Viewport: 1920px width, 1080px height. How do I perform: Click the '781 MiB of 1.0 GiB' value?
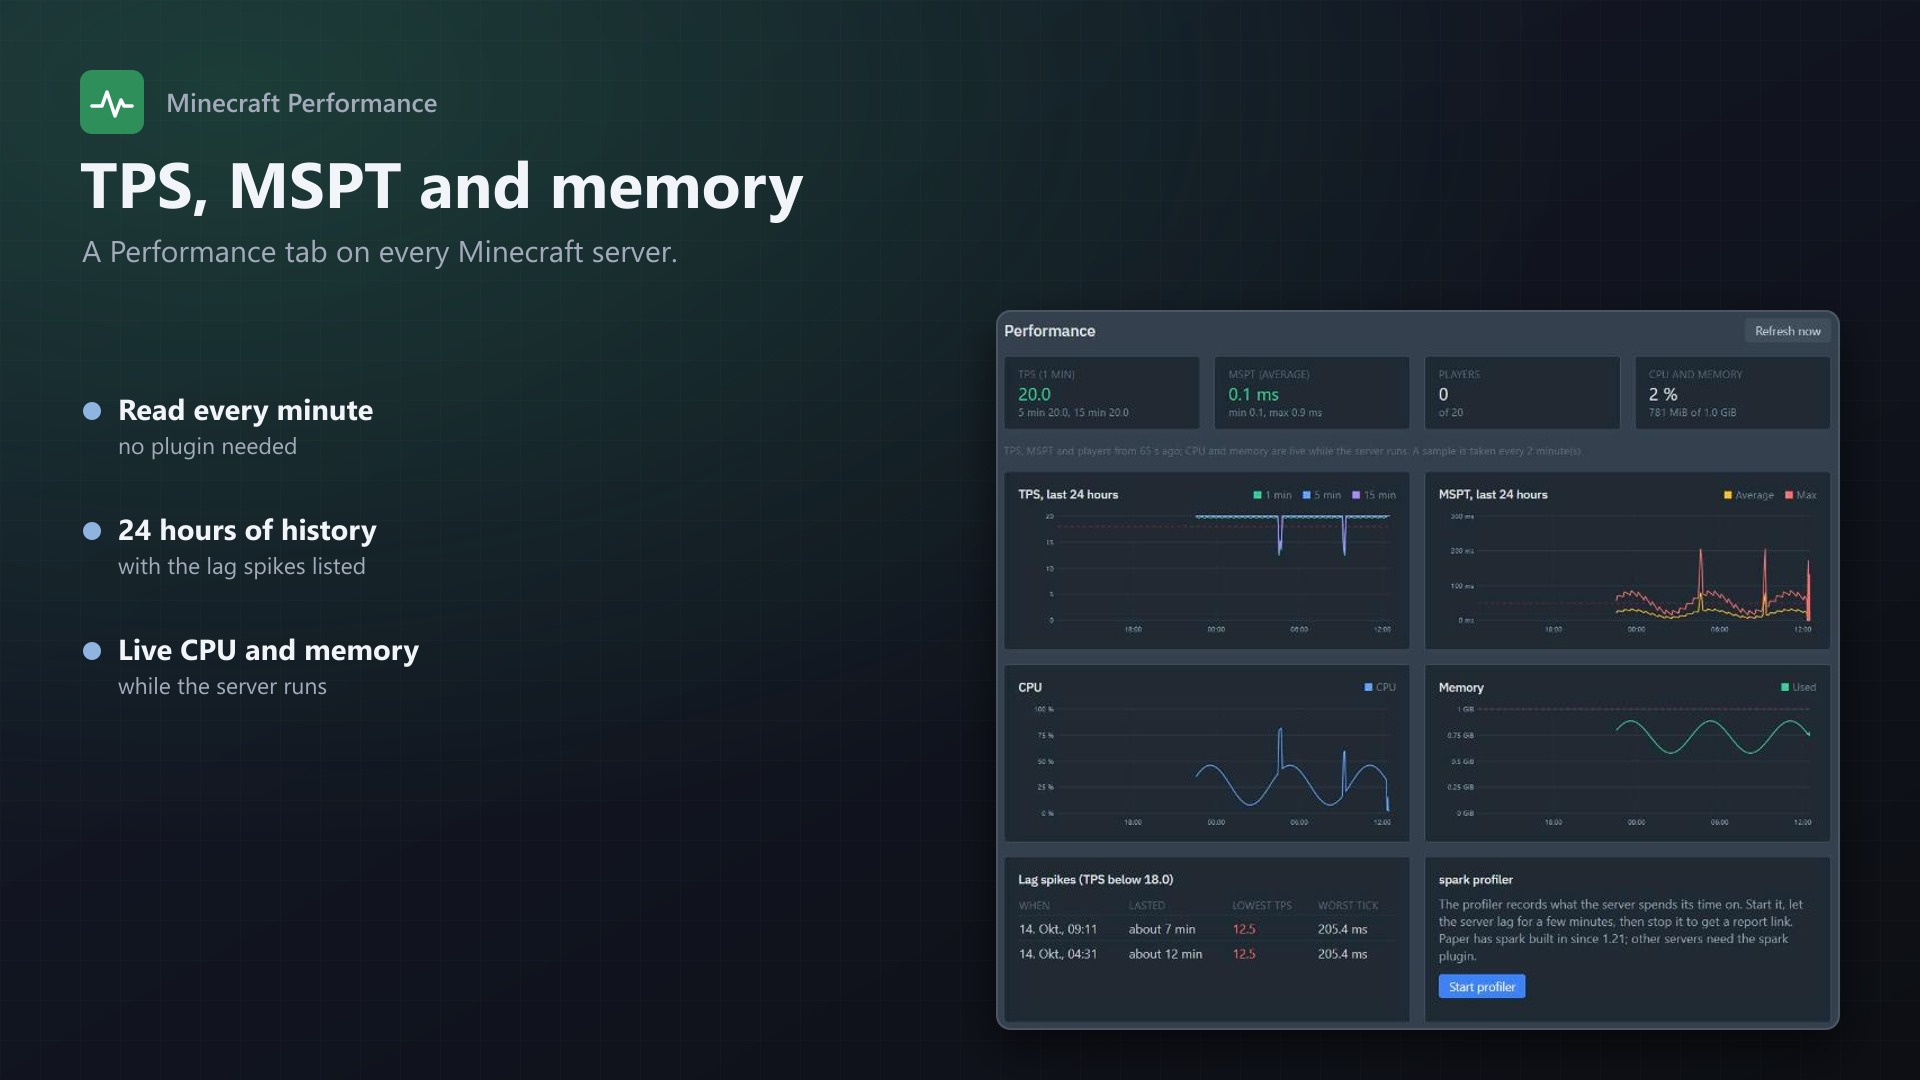pos(1692,413)
